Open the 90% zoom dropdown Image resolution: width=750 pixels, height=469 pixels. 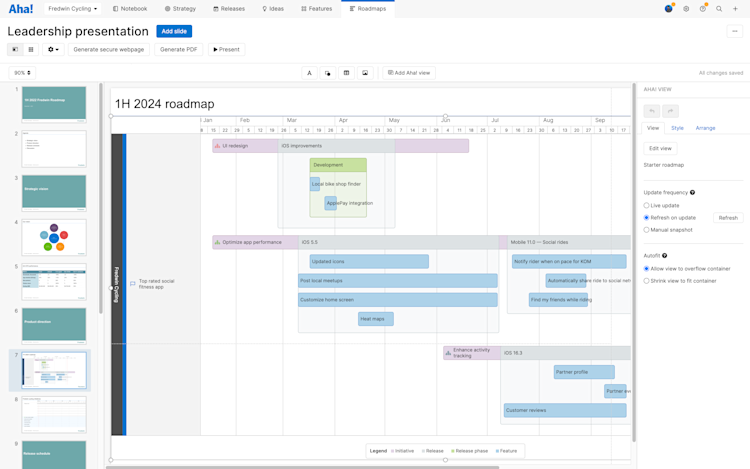tap(22, 73)
